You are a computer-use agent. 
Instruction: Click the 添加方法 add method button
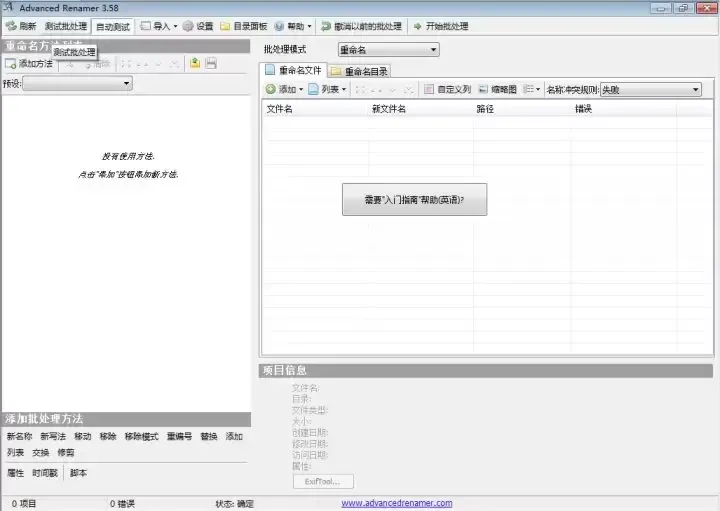tap(29, 63)
